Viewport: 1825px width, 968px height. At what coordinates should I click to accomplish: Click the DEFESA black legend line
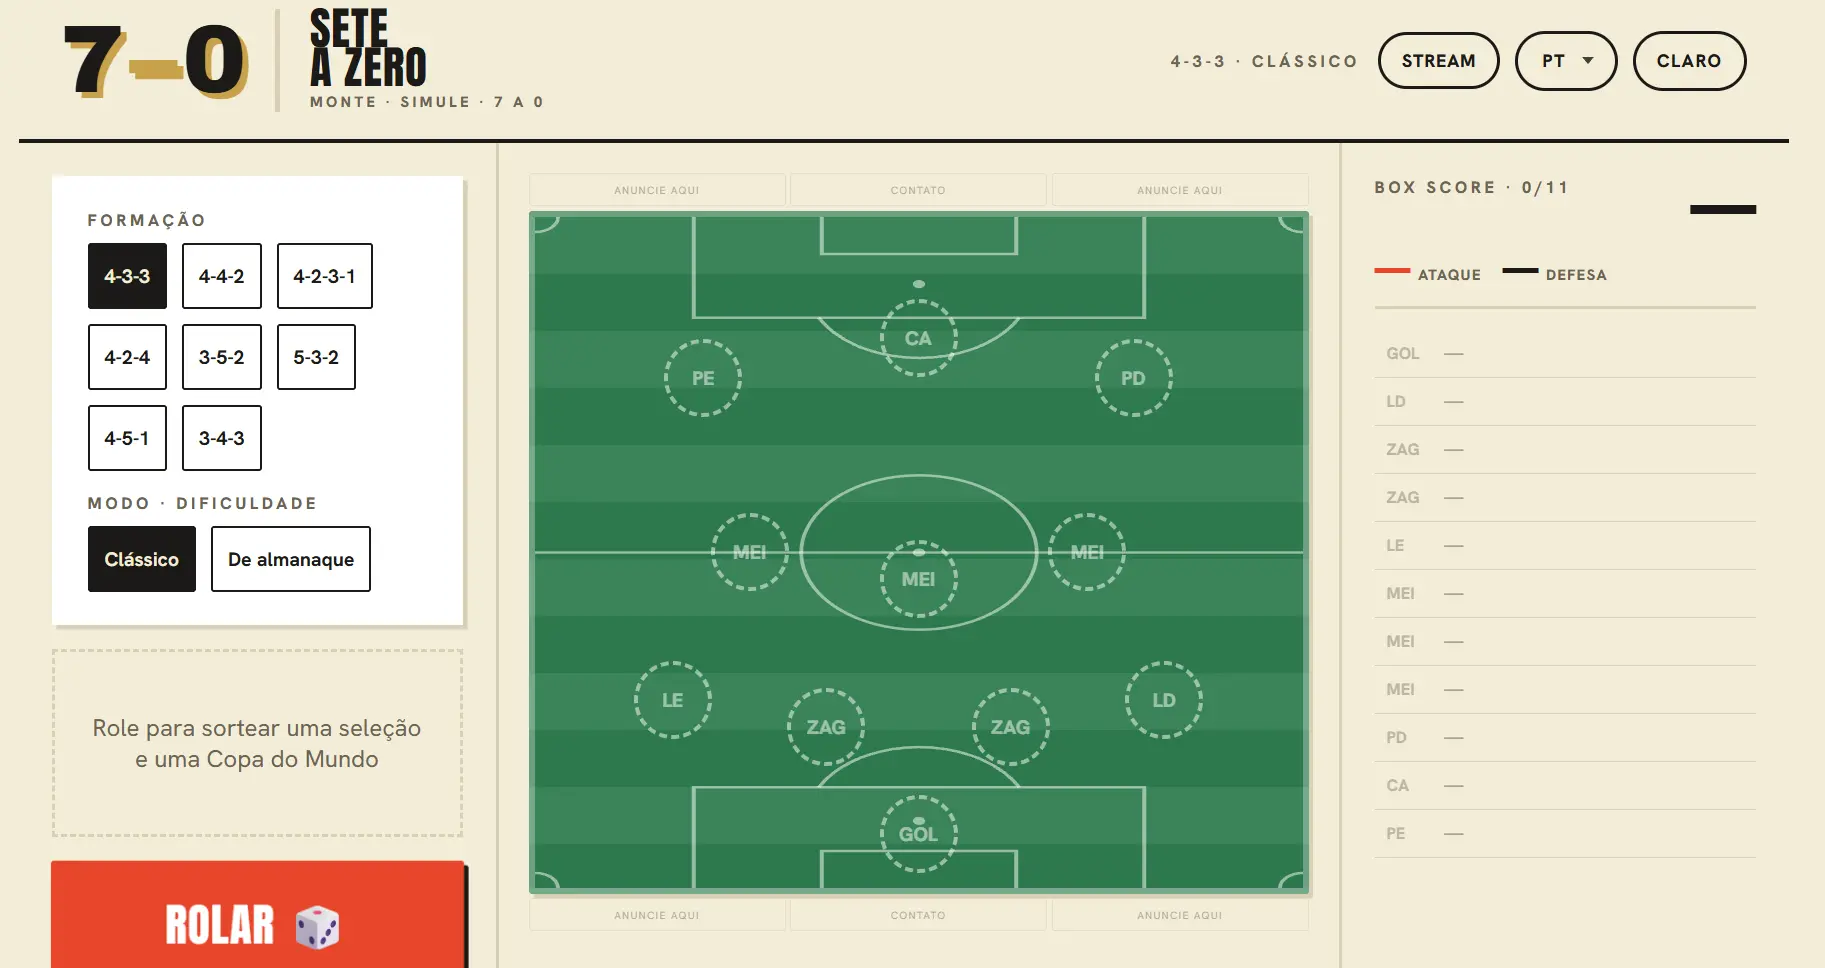(x=1520, y=271)
